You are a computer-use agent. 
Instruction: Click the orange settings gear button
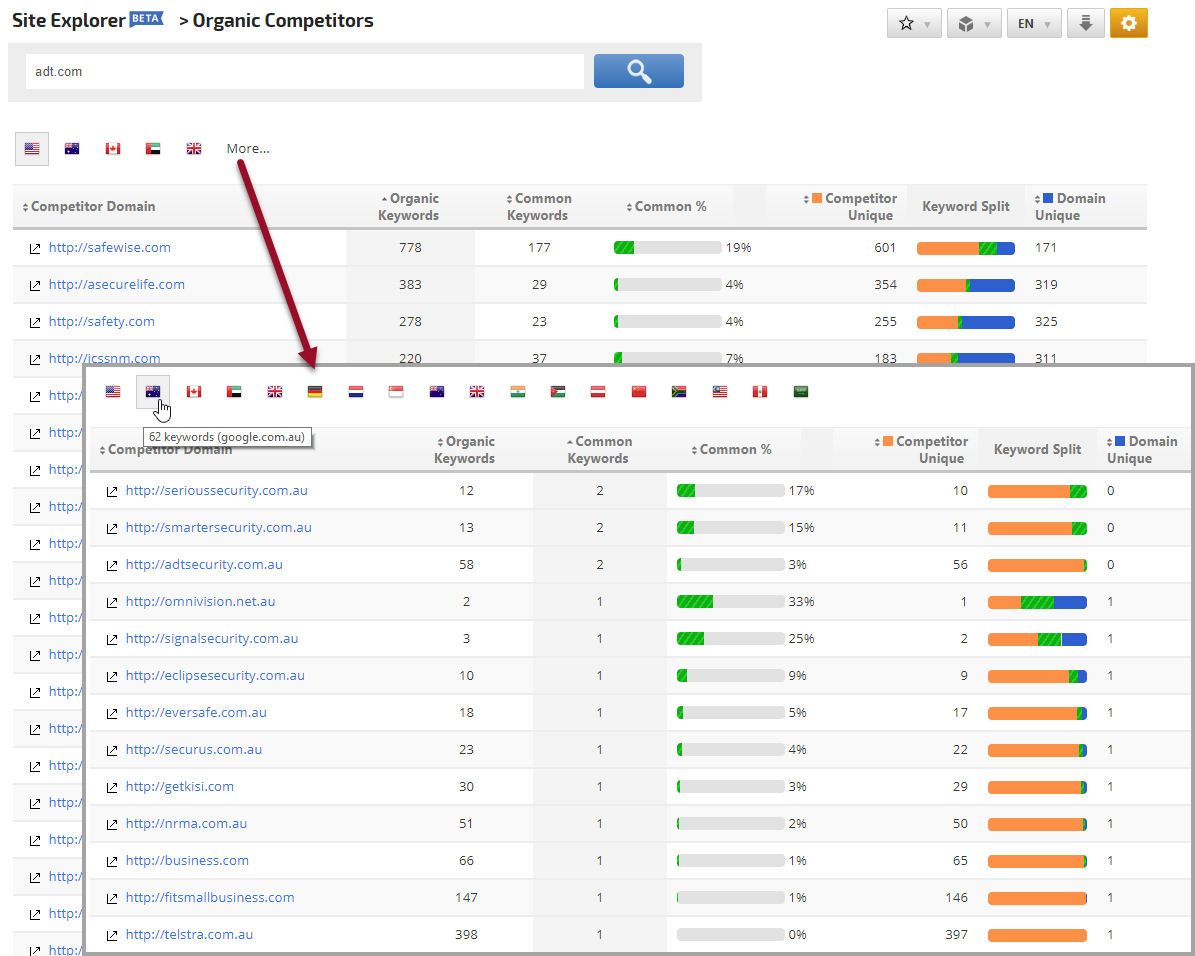[1128, 24]
